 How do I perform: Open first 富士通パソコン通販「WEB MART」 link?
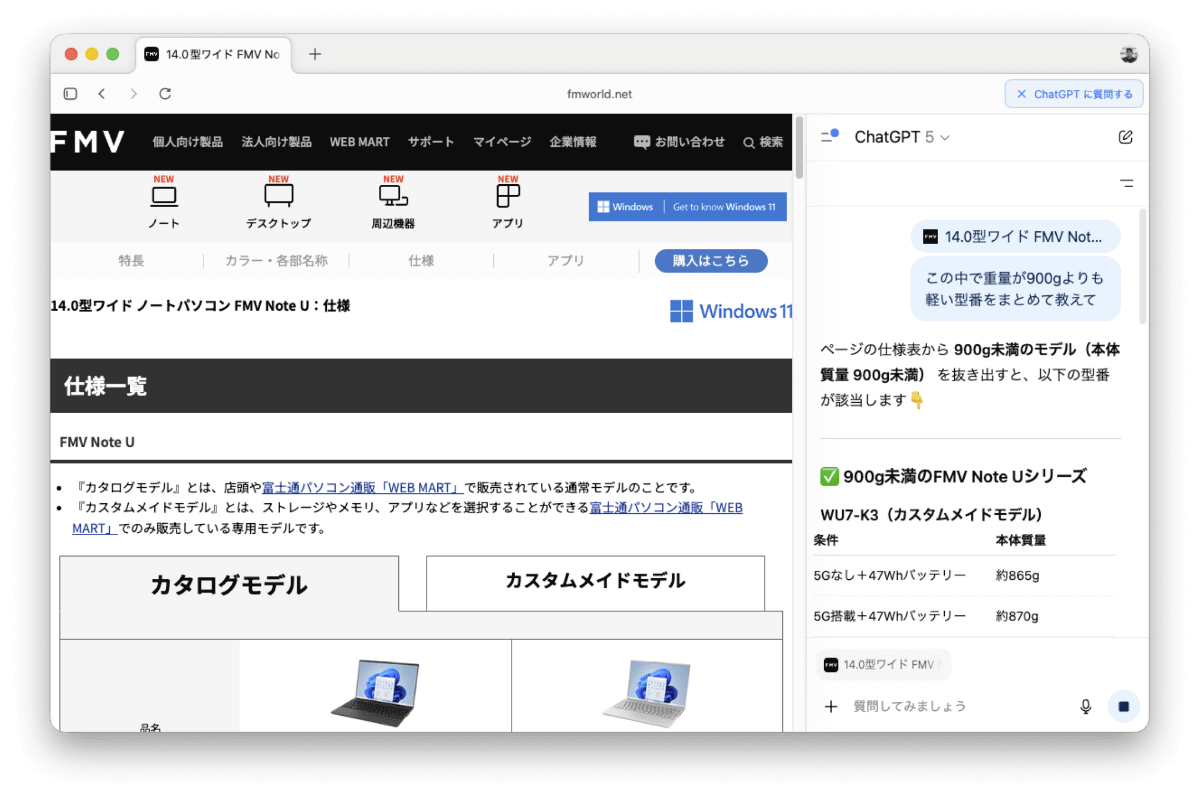(x=363, y=488)
